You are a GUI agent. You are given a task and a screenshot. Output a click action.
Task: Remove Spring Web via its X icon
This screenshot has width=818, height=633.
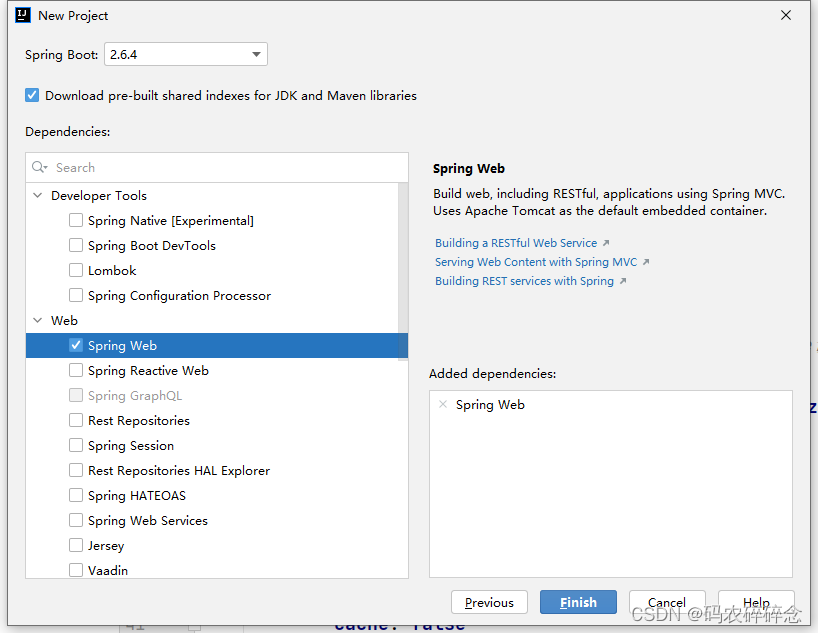pos(443,404)
